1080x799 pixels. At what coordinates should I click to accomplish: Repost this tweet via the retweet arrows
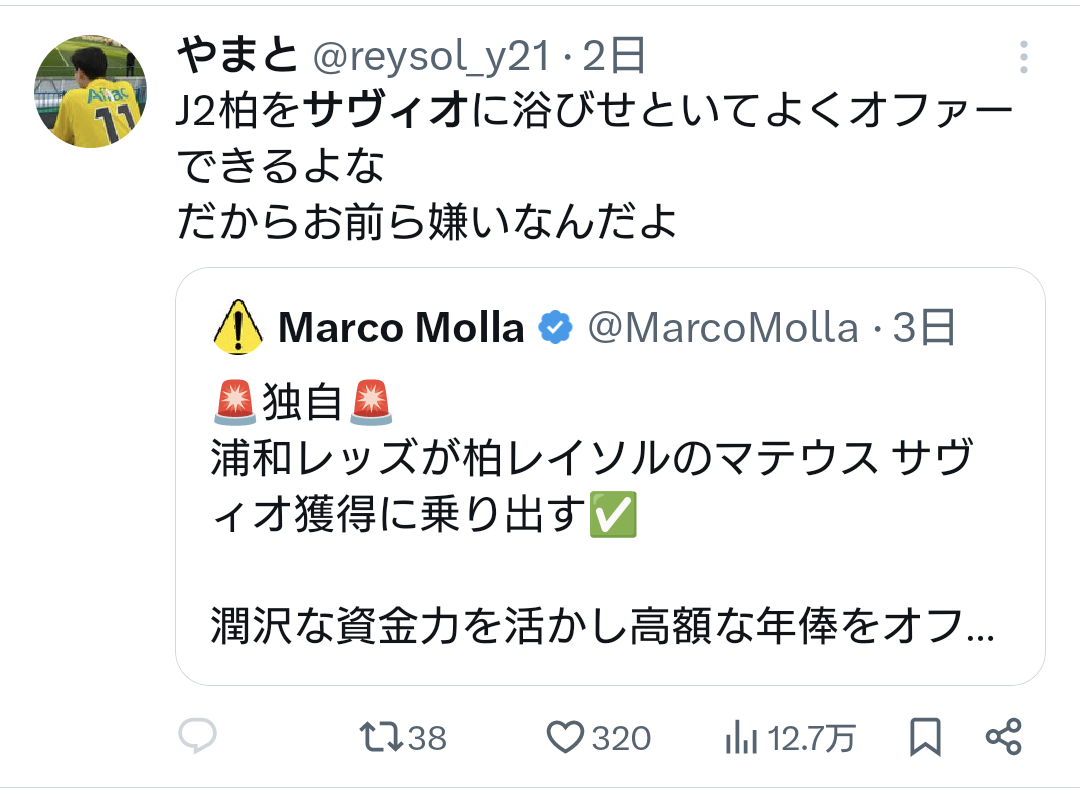tap(381, 738)
